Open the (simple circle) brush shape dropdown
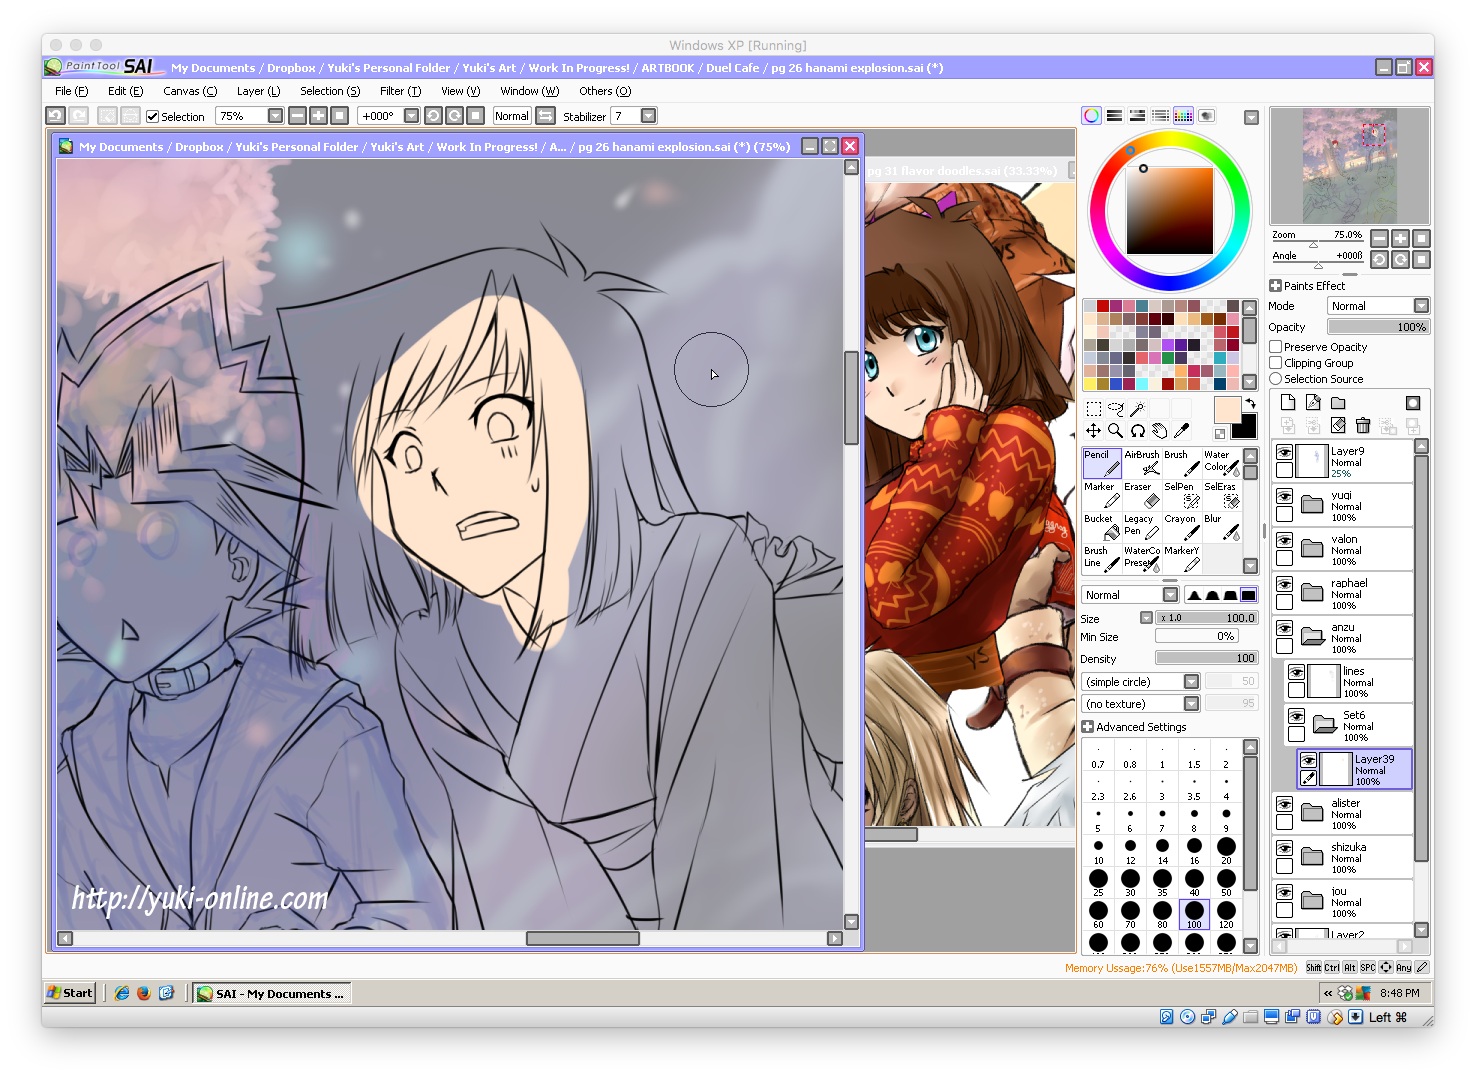Image resolution: width=1476 pixels, height=1077 pixels. [x=1140, y=682]
